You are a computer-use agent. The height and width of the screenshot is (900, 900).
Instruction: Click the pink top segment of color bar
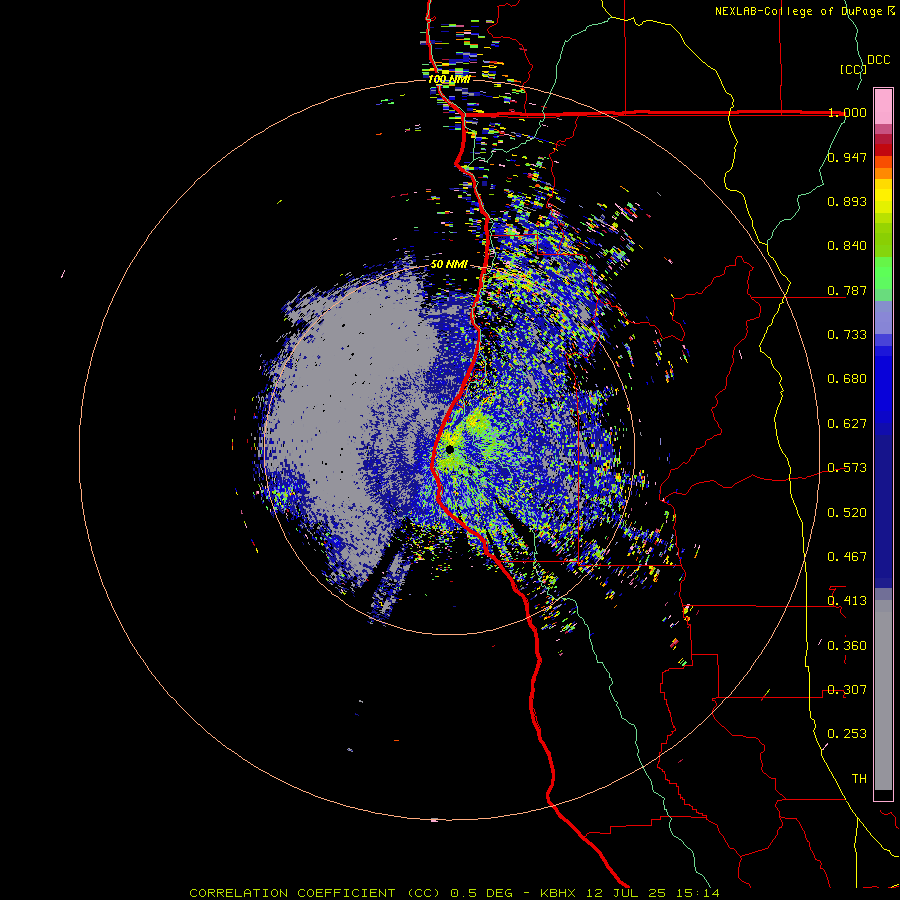[883, 106]
